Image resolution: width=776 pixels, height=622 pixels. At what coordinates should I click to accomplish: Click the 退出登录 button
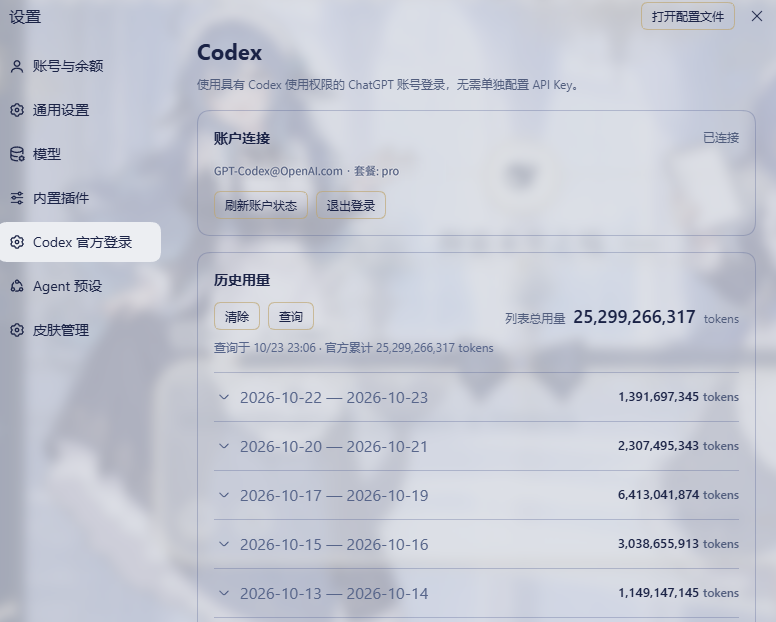point(351,205)
